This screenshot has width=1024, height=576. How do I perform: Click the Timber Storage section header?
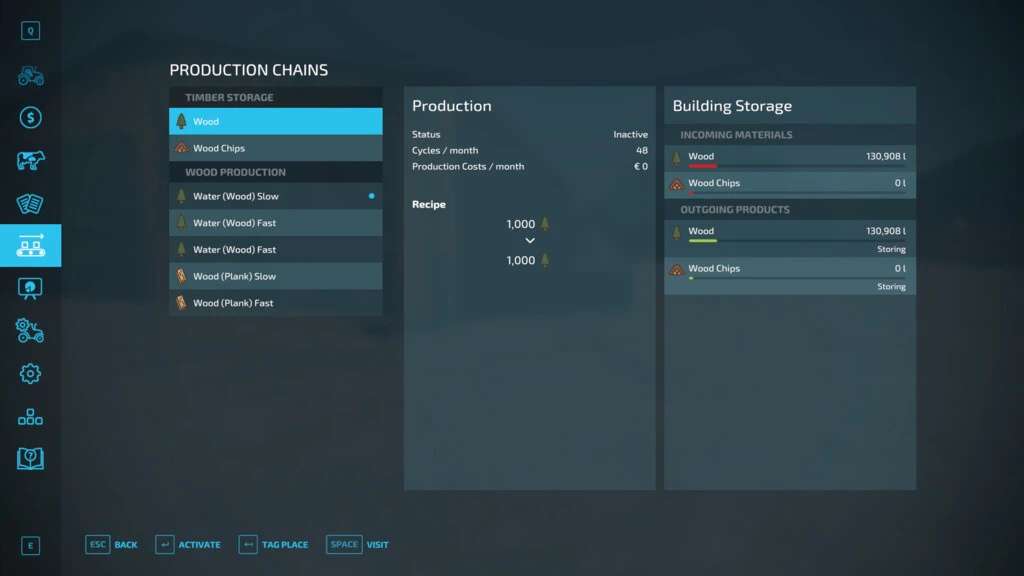click(229, 98)
